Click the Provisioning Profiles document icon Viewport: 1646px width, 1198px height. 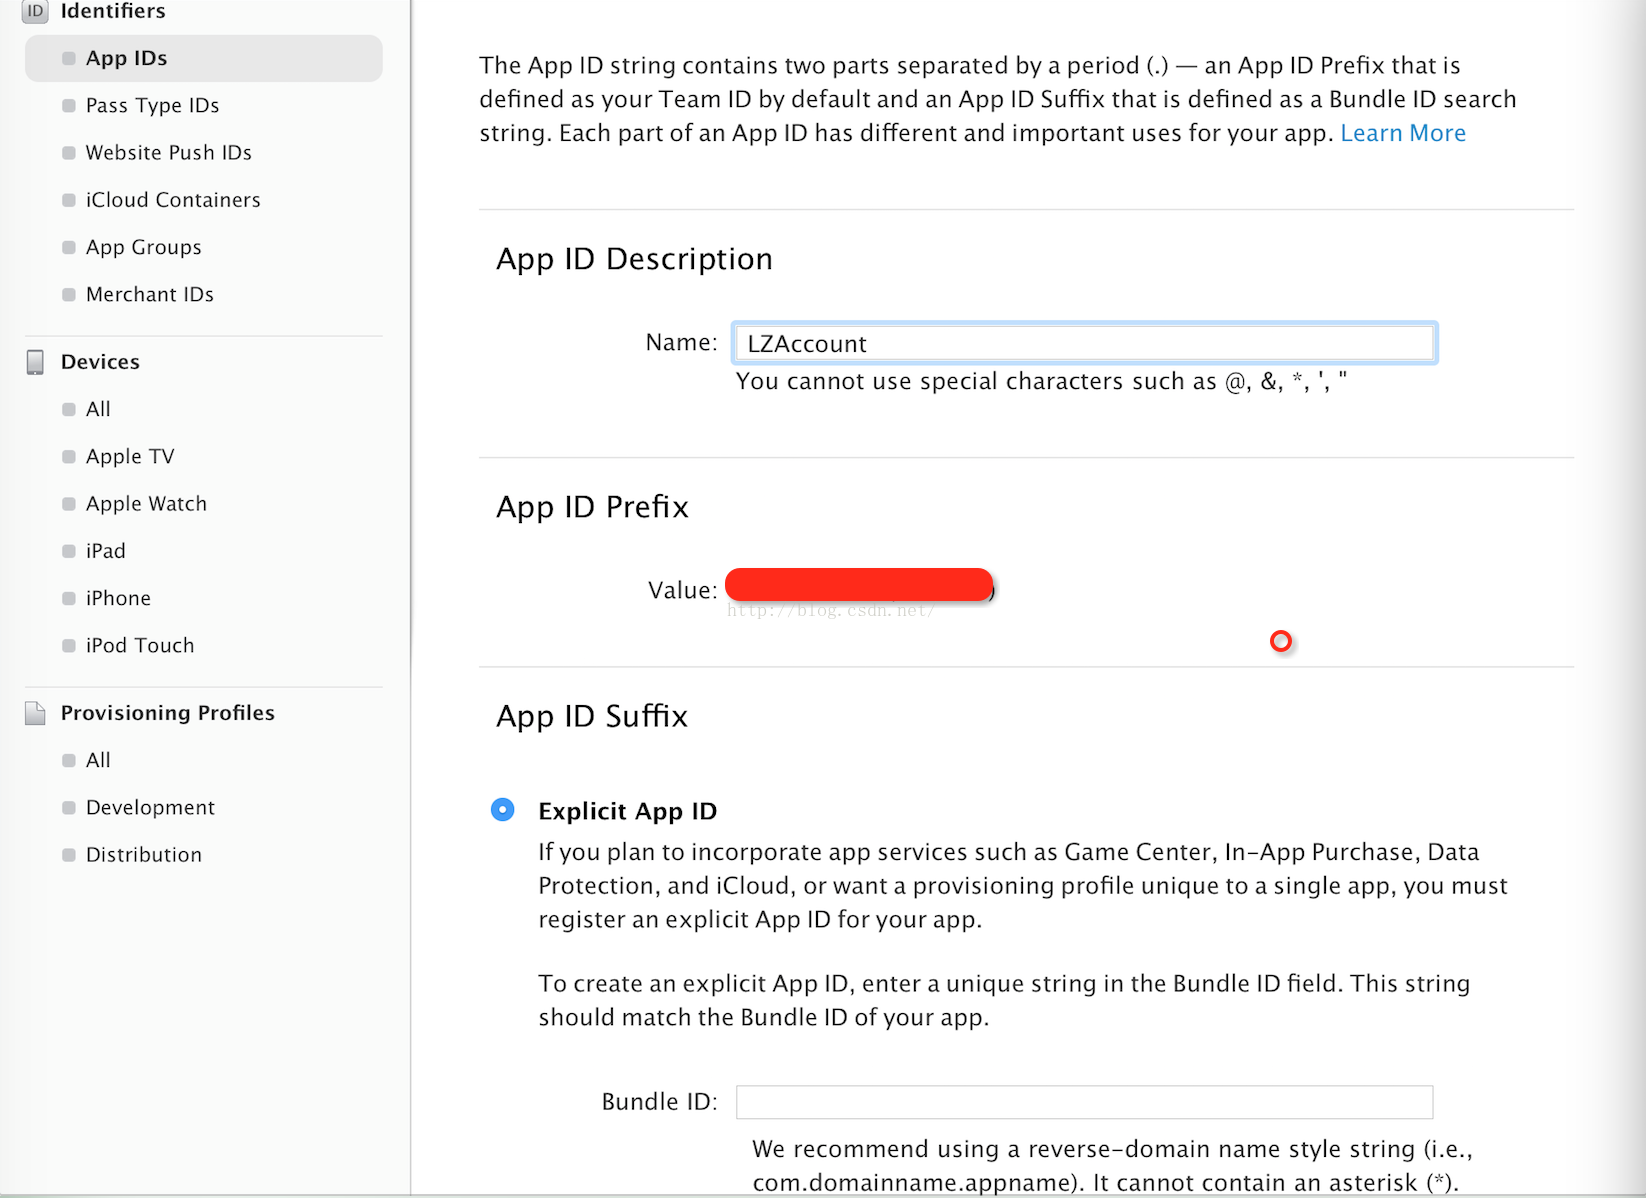[x=35, y=713]
